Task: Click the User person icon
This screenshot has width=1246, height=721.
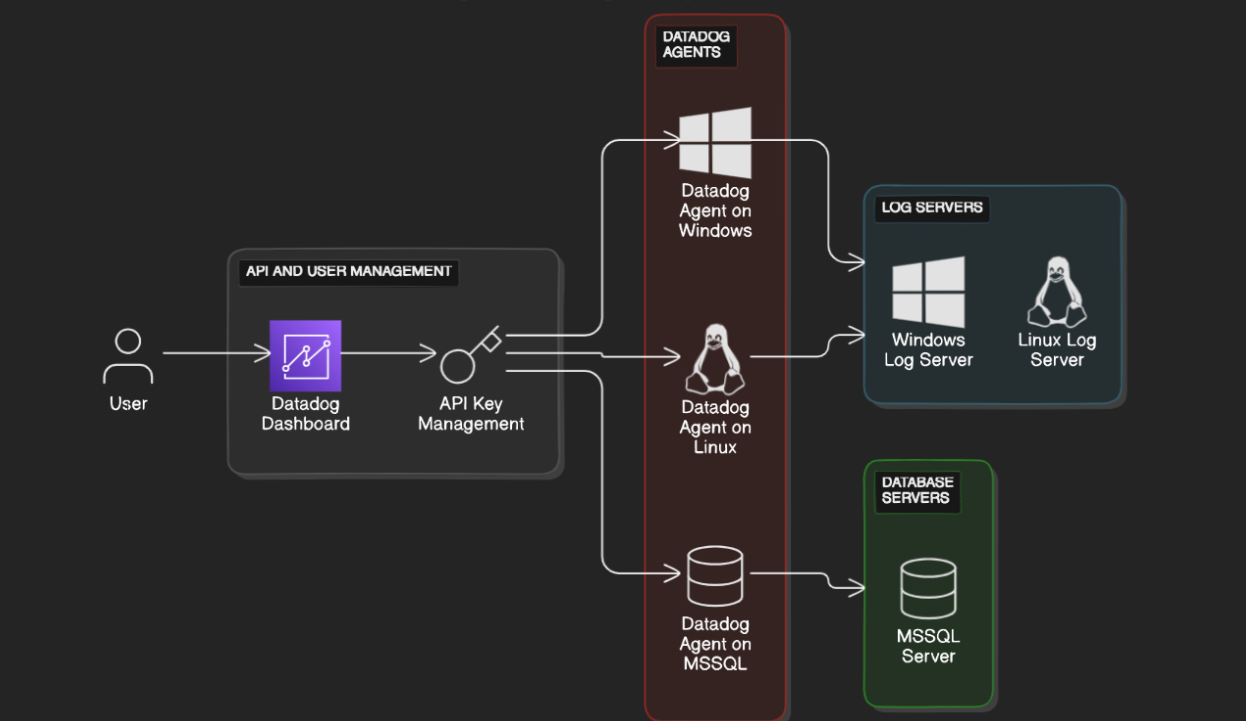Action: (x=128, y=357)
